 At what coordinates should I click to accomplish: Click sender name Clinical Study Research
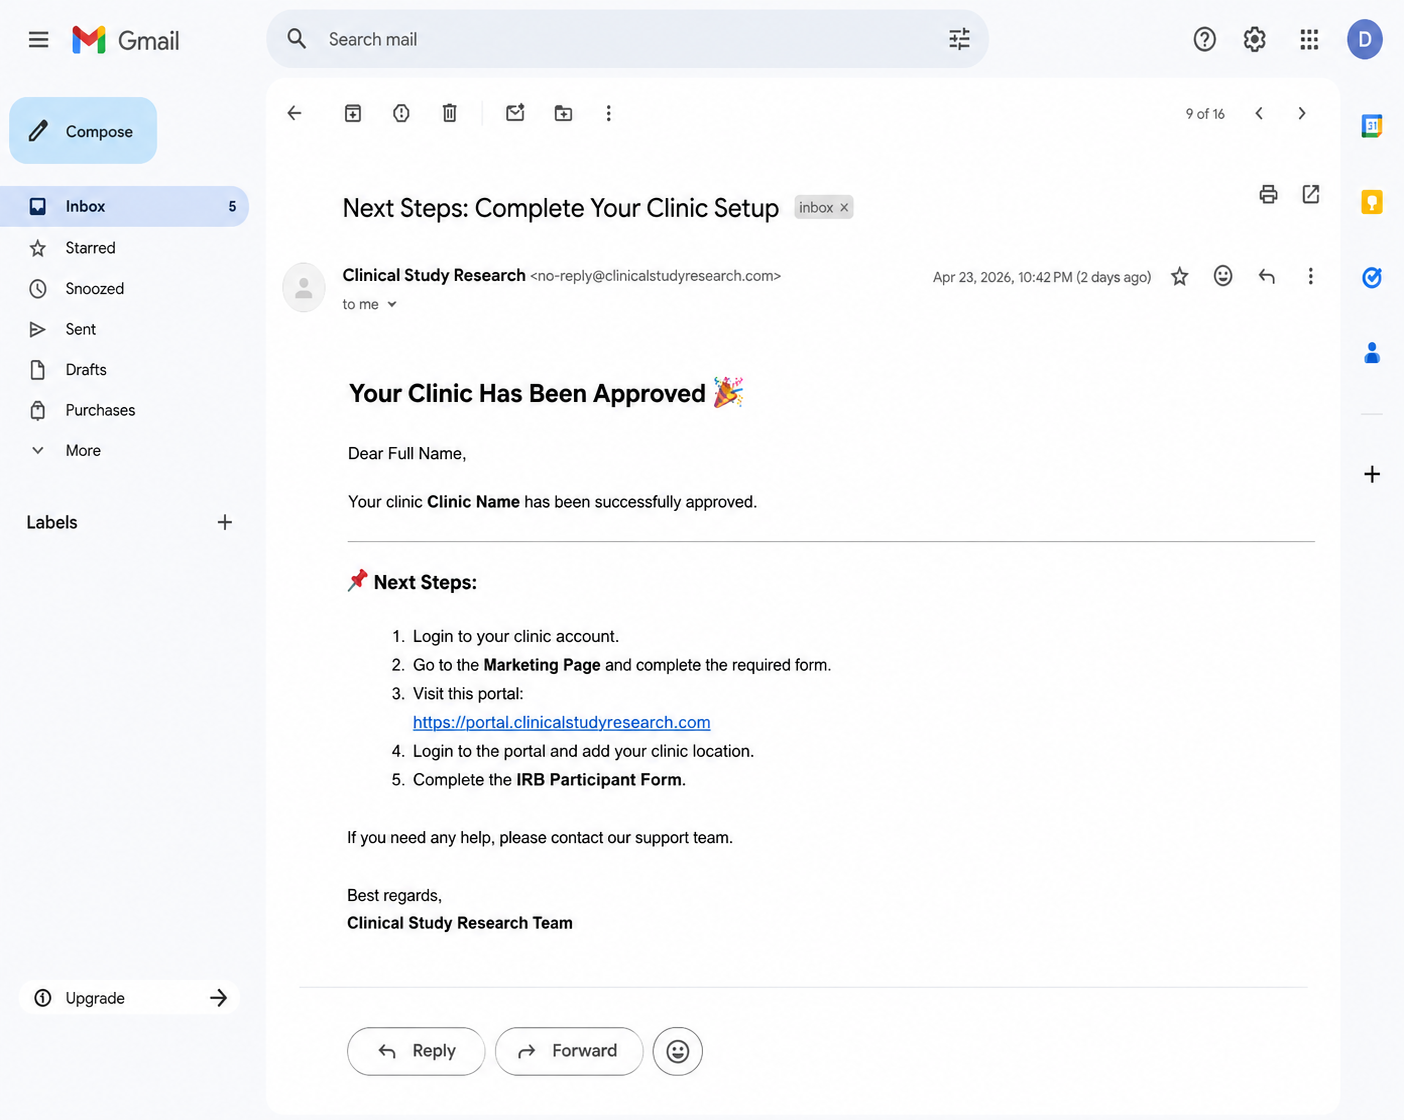point(434,275)
